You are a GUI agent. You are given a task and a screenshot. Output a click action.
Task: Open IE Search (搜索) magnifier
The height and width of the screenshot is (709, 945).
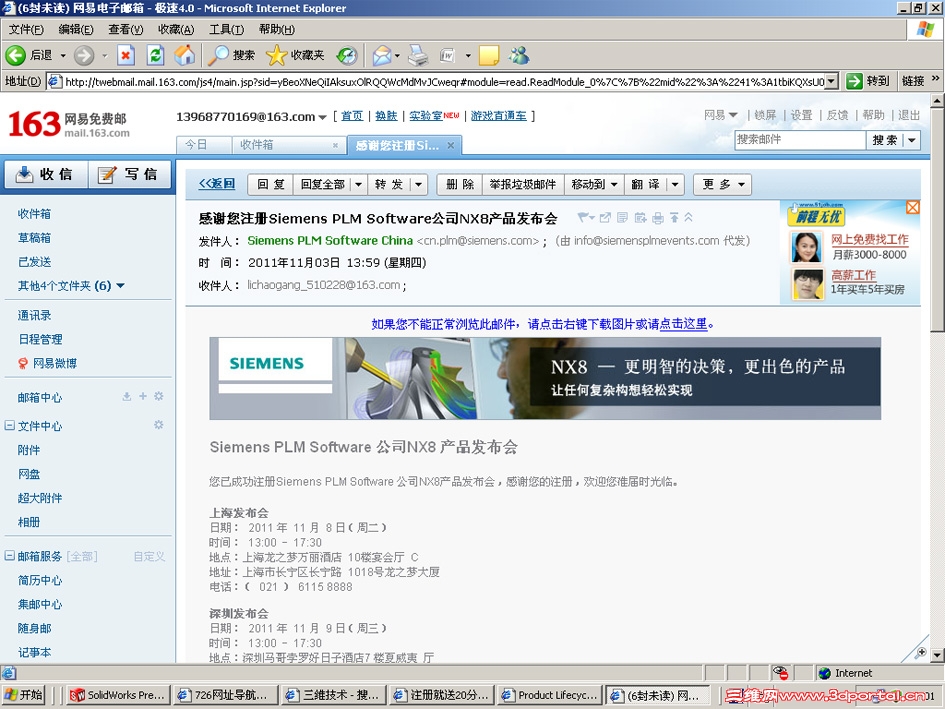coord(231,55)
